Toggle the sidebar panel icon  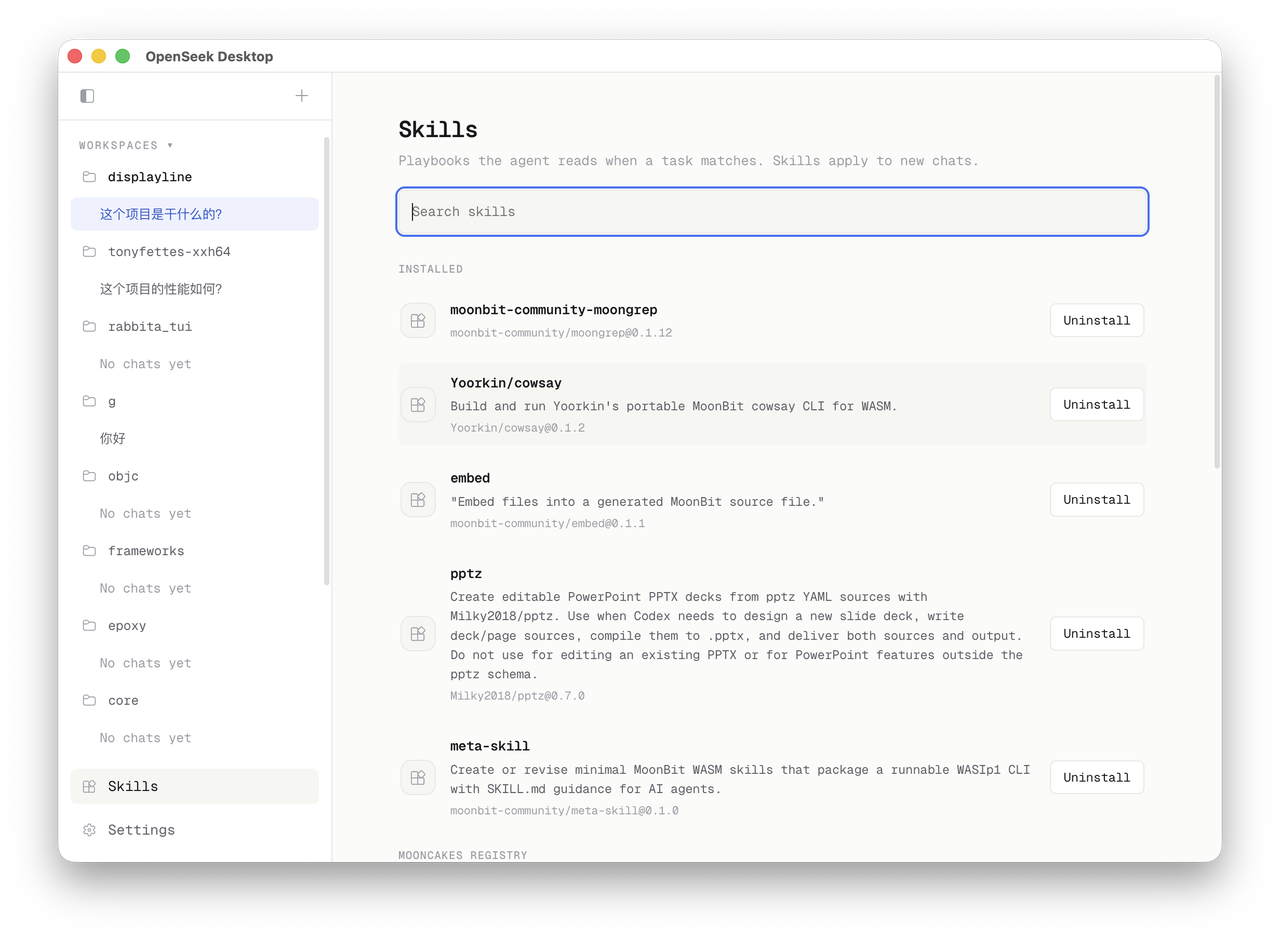pos(87,96)
